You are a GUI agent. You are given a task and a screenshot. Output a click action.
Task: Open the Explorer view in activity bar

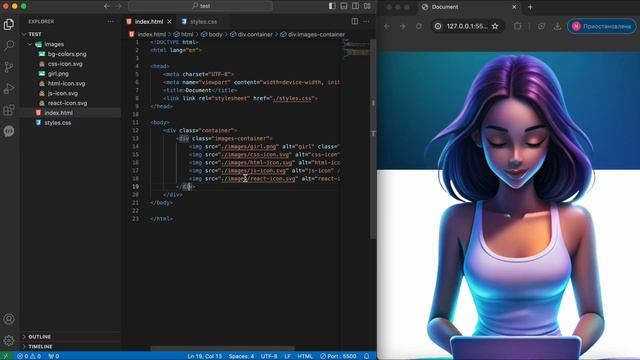click(x=9, y=24)
